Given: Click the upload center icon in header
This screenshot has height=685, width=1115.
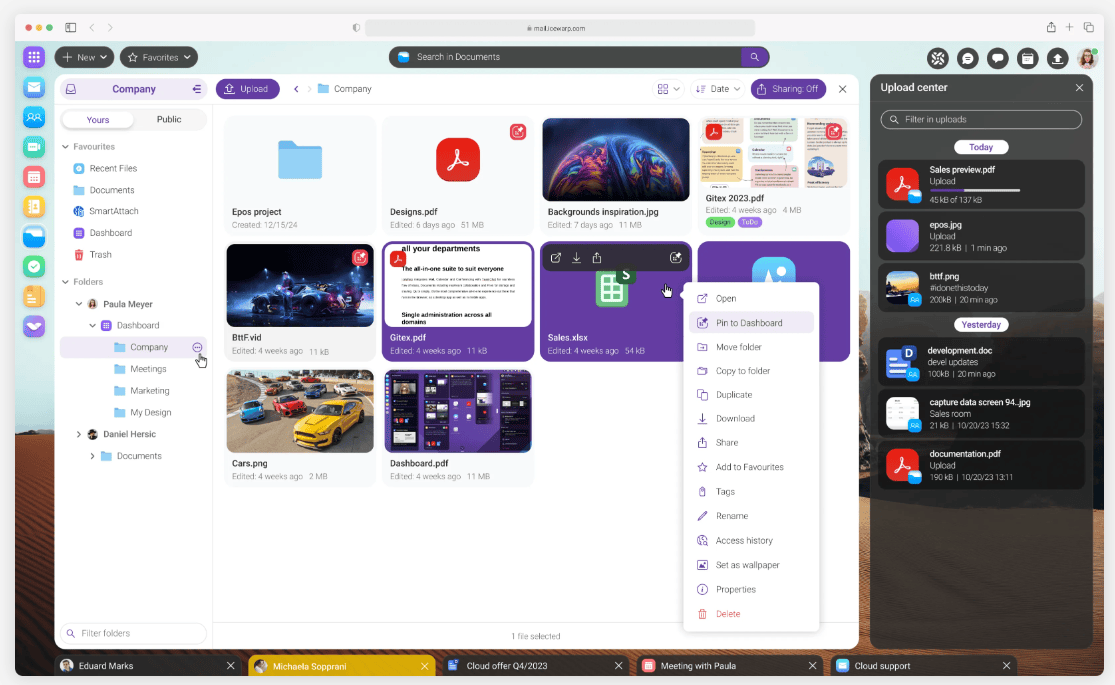Looking at the screenshot, I should point(1057,58).
